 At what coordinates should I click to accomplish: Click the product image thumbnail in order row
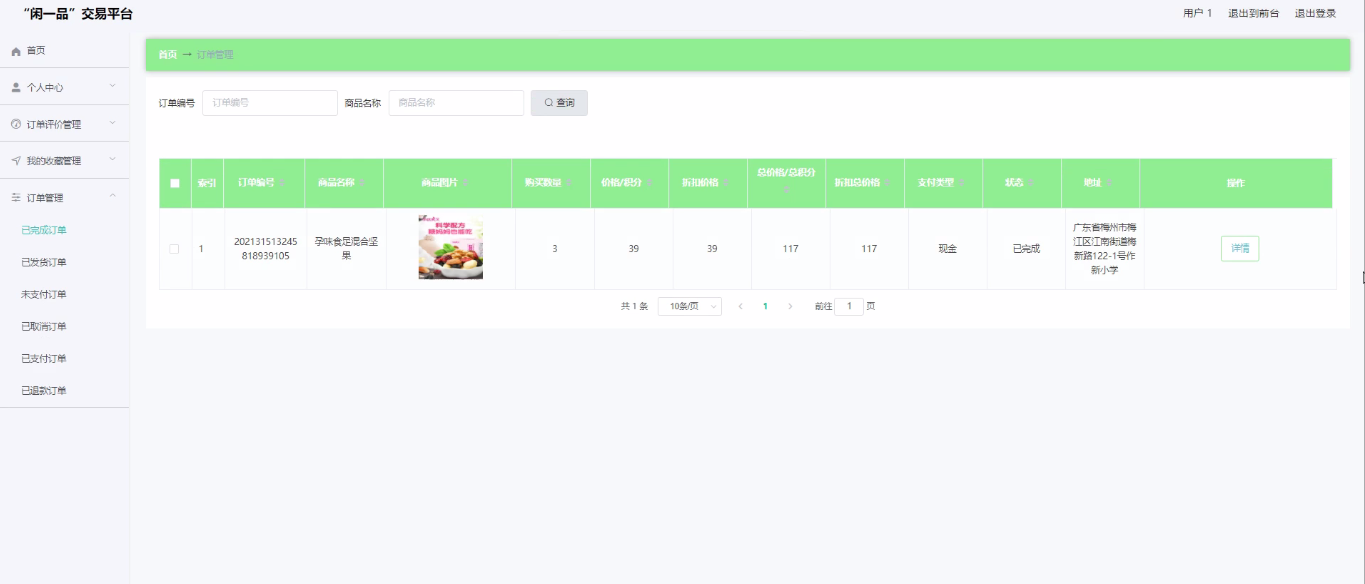click(x=451, y=248)
